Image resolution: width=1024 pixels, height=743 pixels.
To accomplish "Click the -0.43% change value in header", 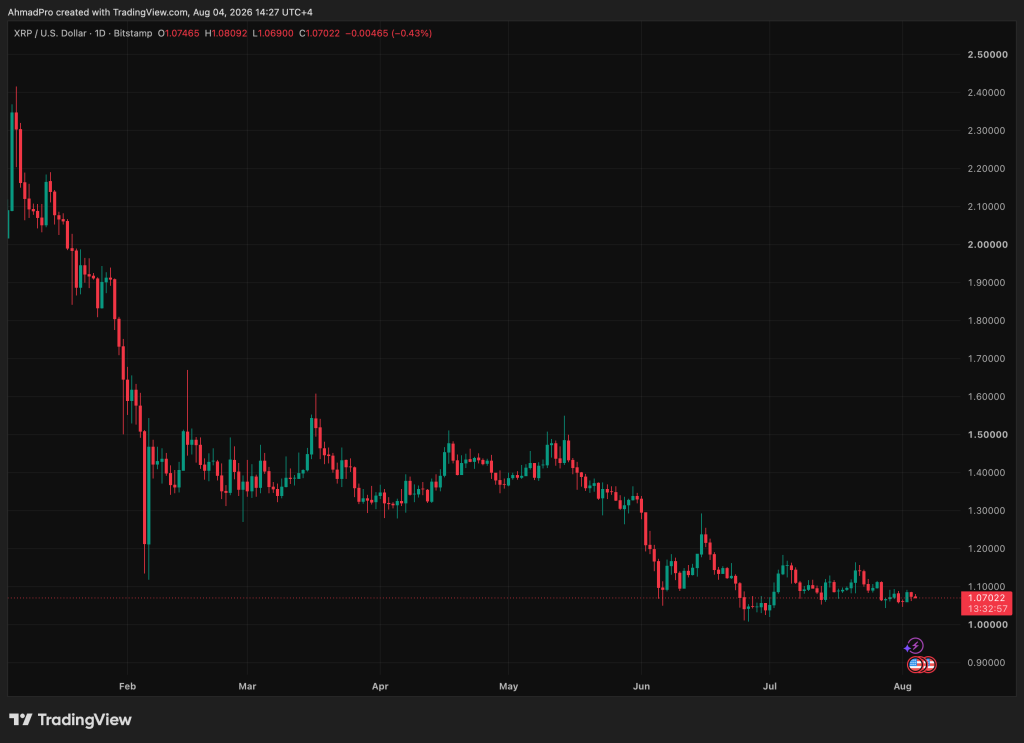I will tap(411, 33).
